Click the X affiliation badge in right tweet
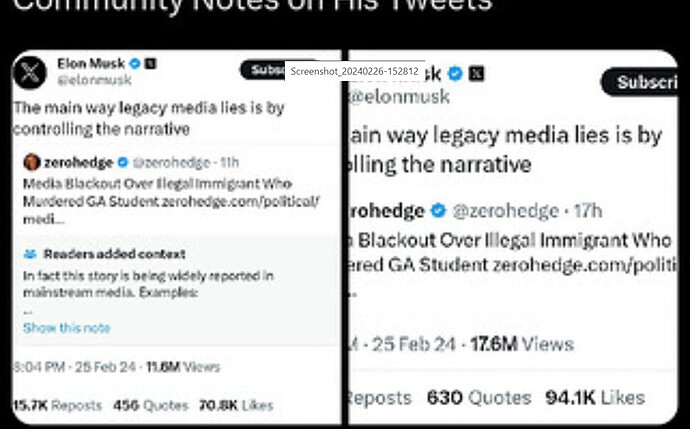This screenshot has width=690, height=429. point(477,72)
